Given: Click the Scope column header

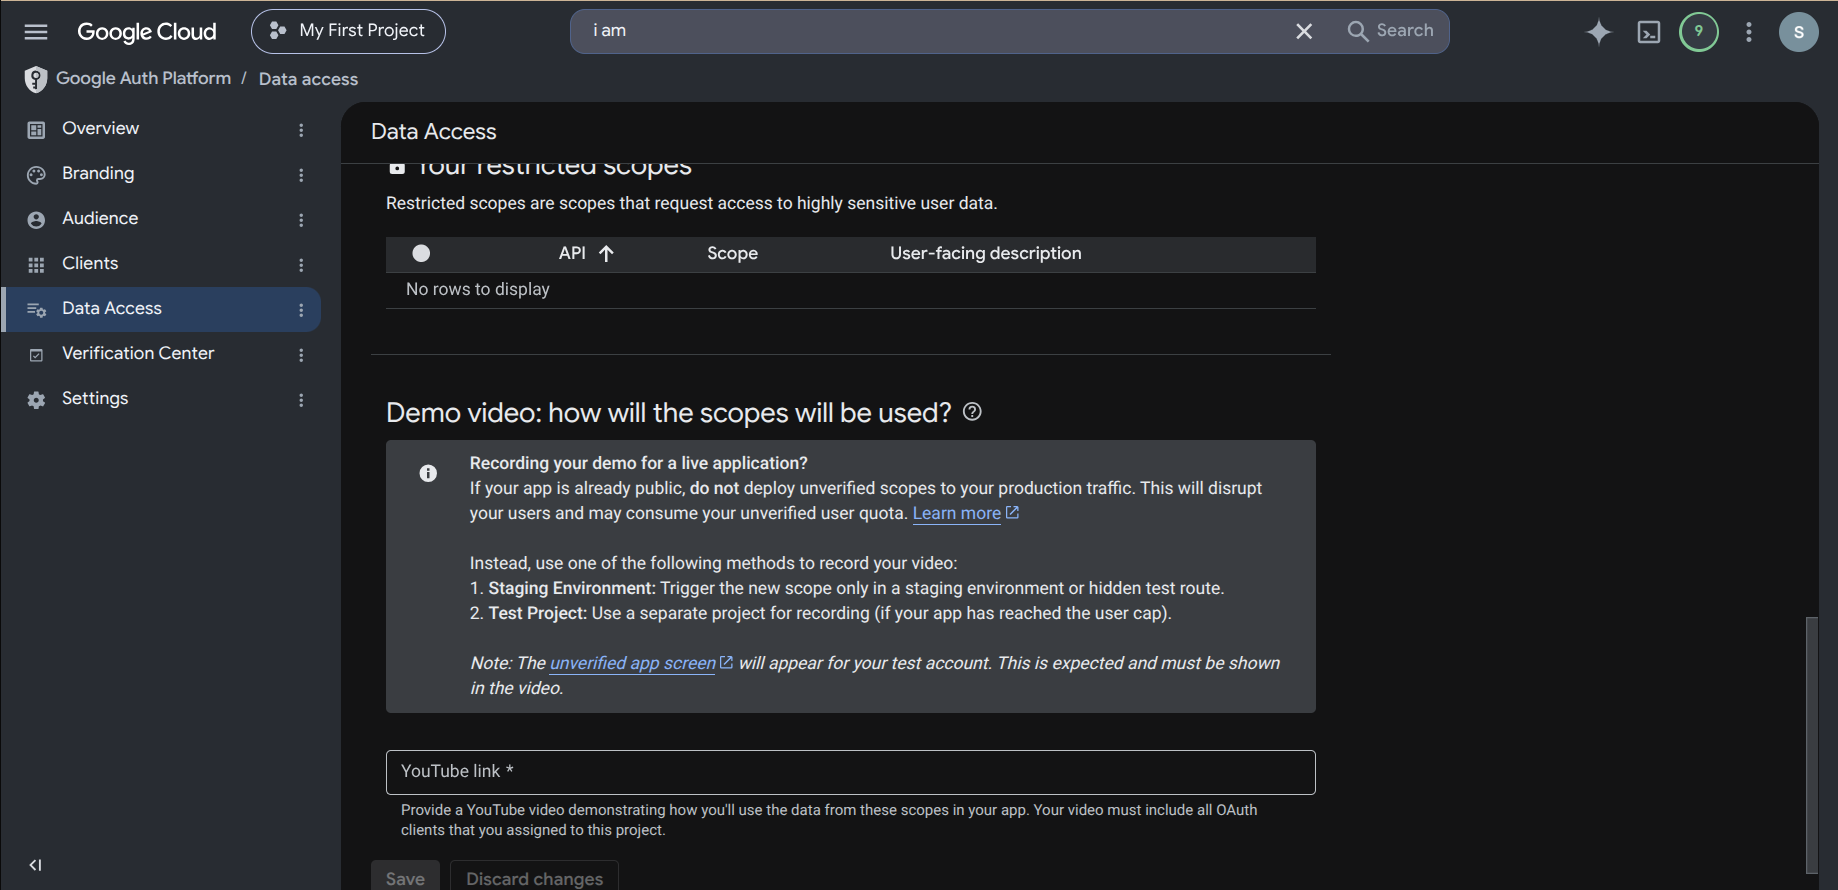Looking at the screenshot, I should (x=732, y=253).
